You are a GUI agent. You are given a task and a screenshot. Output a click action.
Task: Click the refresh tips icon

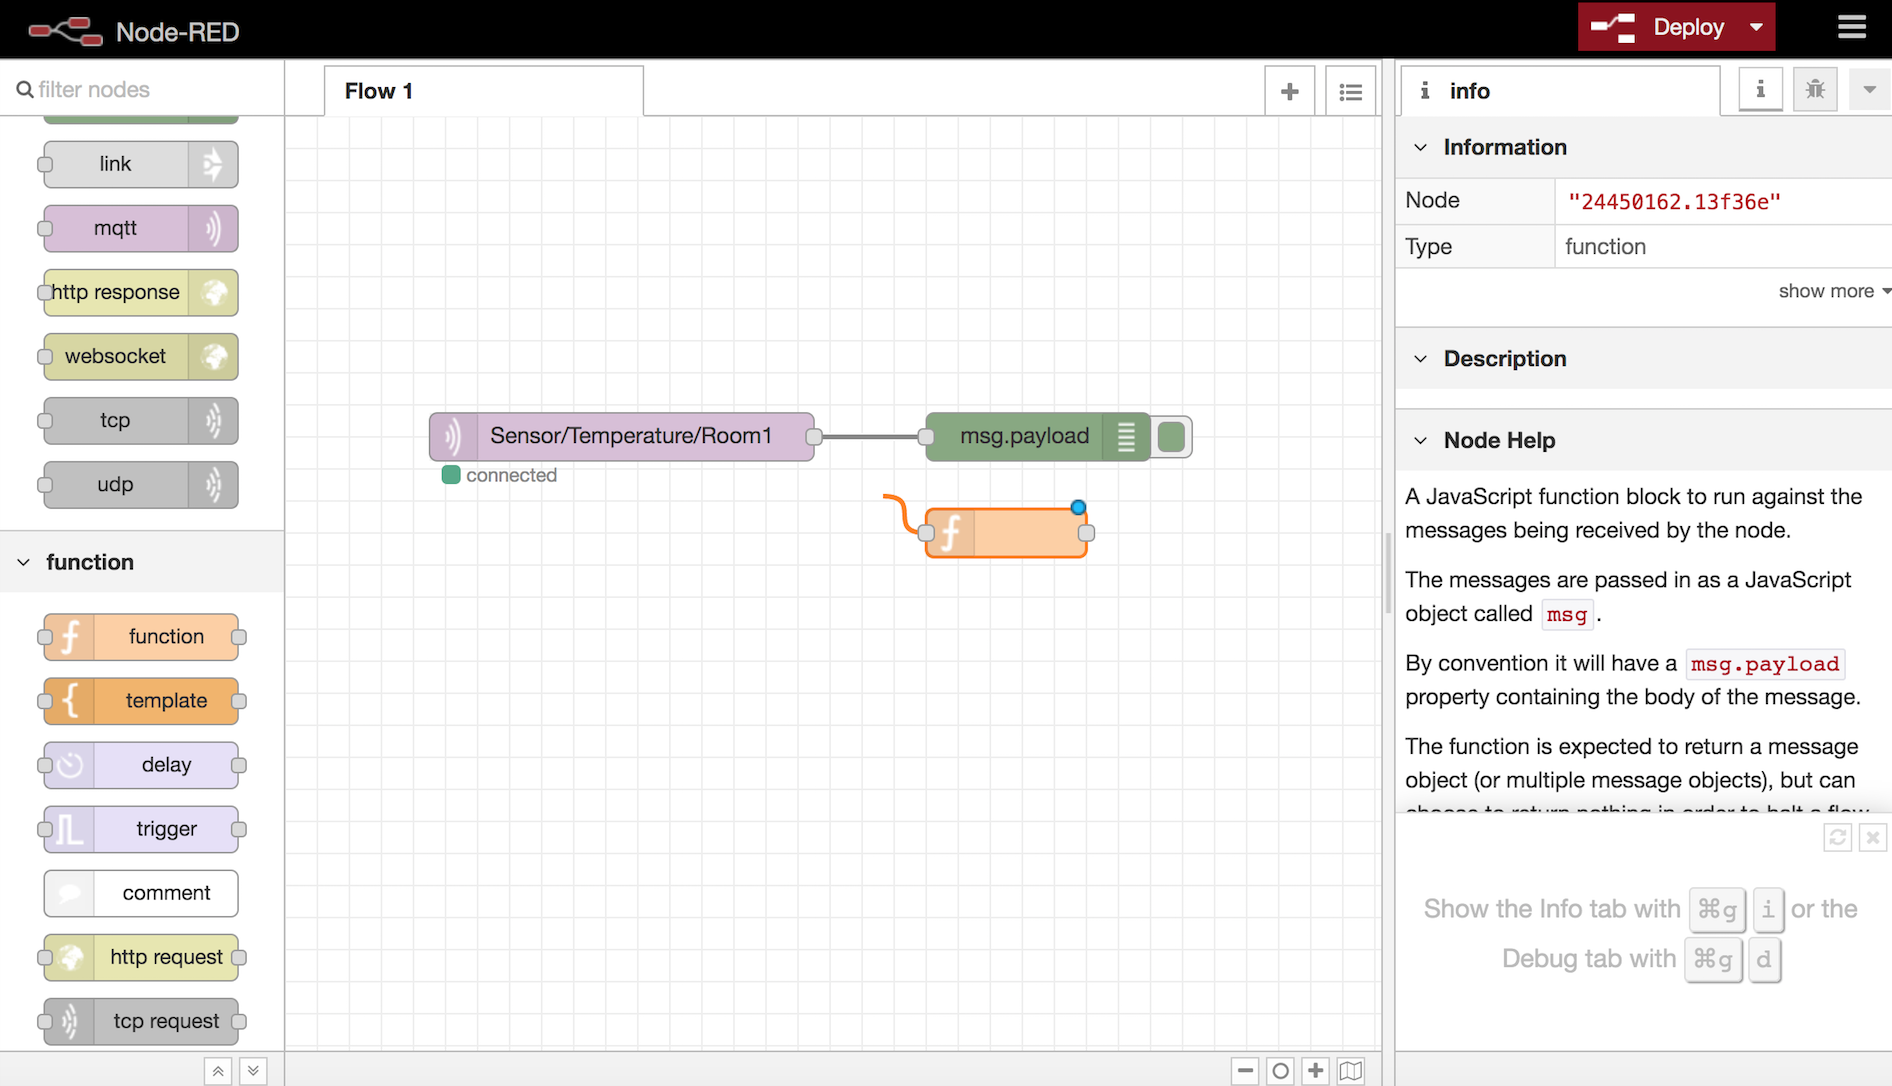tap(1837, 837)
